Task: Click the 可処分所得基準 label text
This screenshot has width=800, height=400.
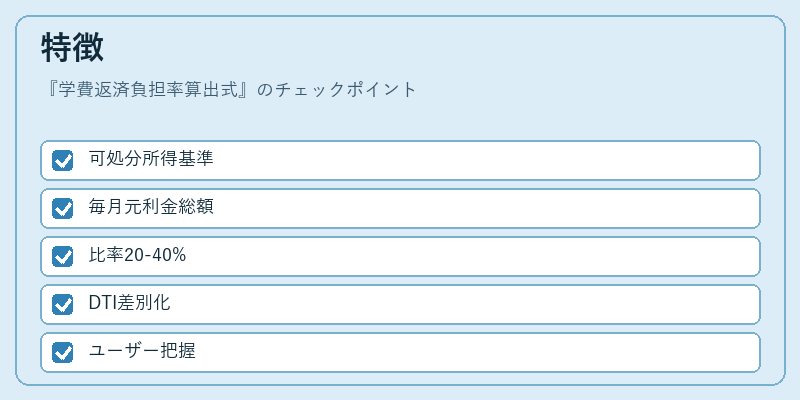Action: click(151, 159)
